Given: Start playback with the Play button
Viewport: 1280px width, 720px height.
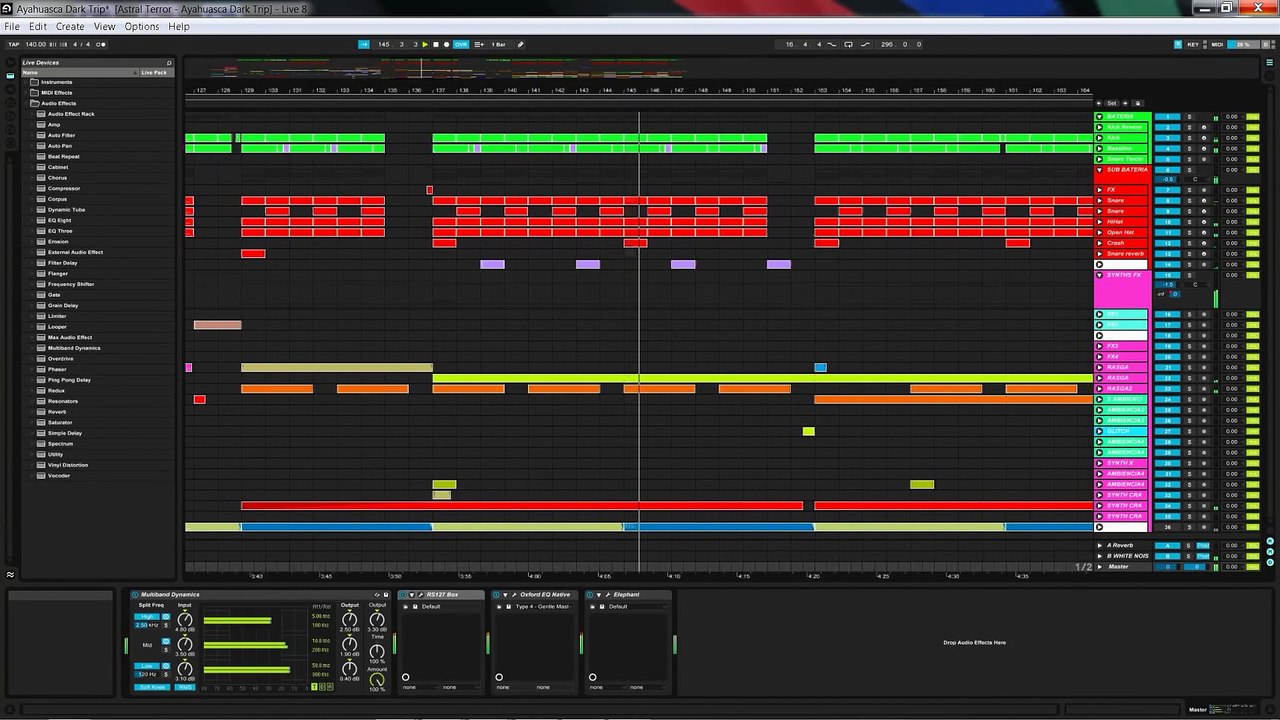Looking at the screenshot, I should 425,44.
